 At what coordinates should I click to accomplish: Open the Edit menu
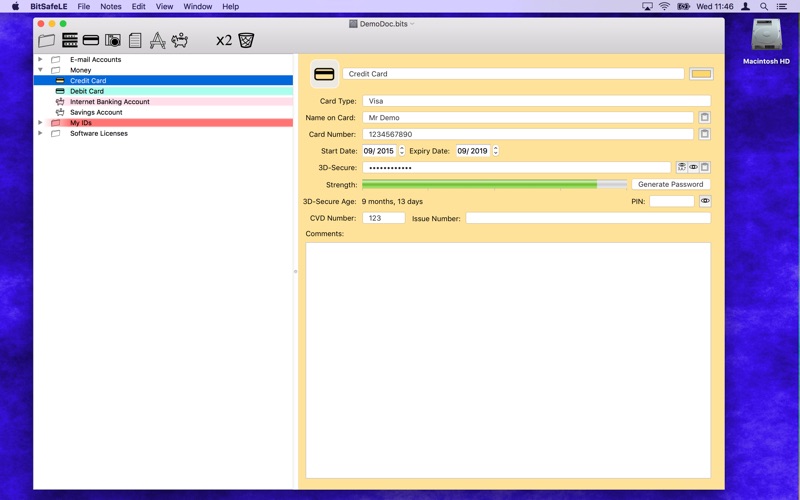pyautogui.click(x=139, y=6)
